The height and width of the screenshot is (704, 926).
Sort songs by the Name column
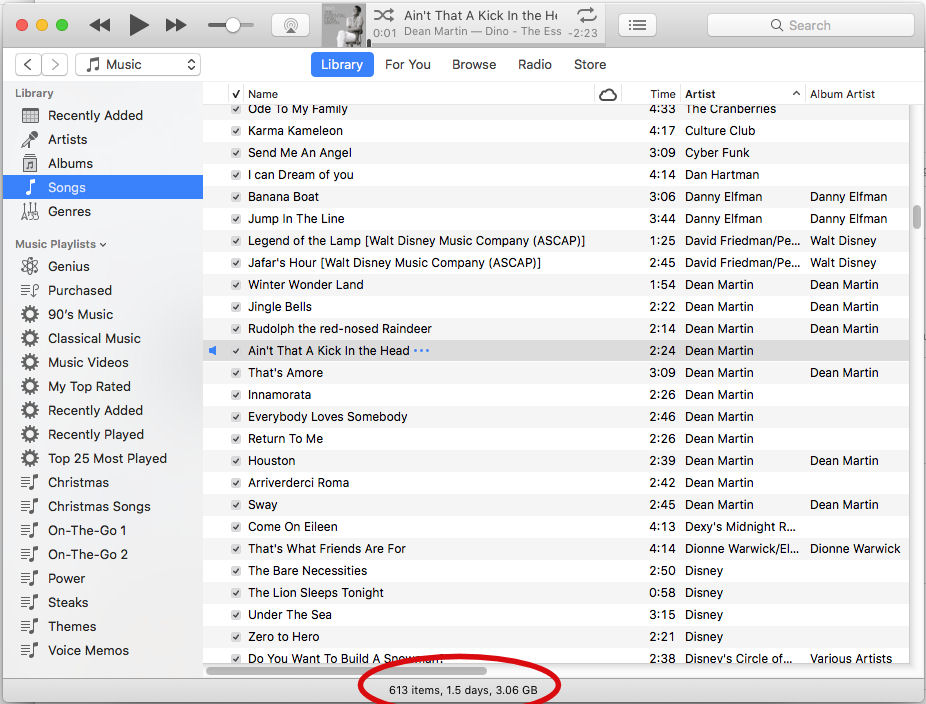419,94
